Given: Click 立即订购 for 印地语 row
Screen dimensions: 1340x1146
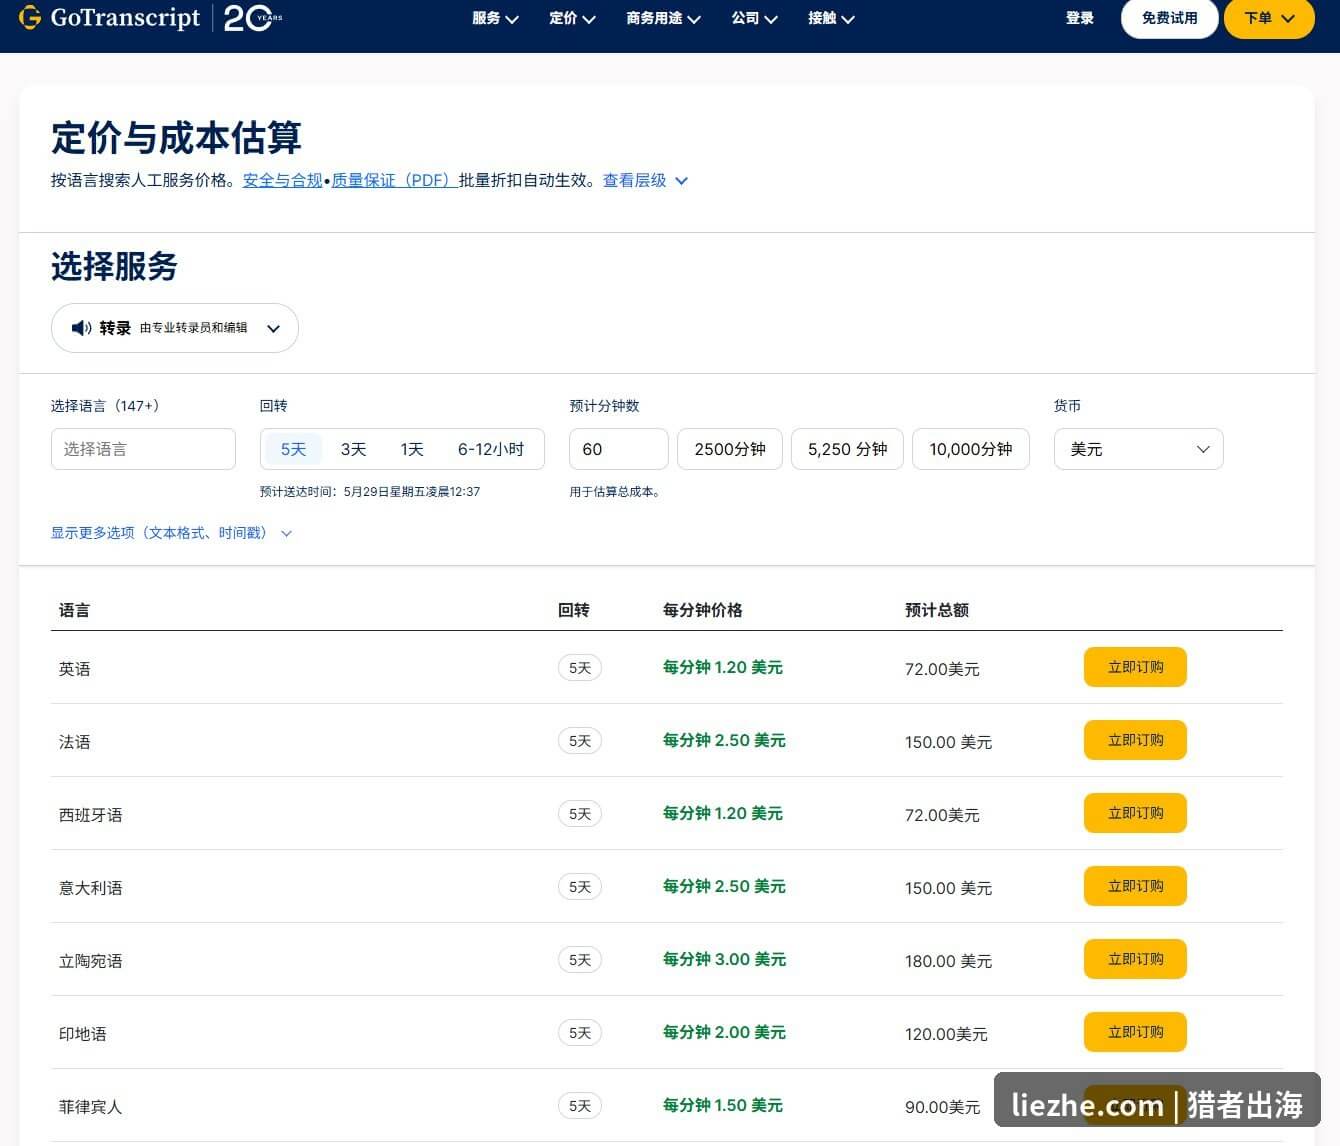Looking at the screenshot, I should pyautogui.click(x=1135, y=1032).
